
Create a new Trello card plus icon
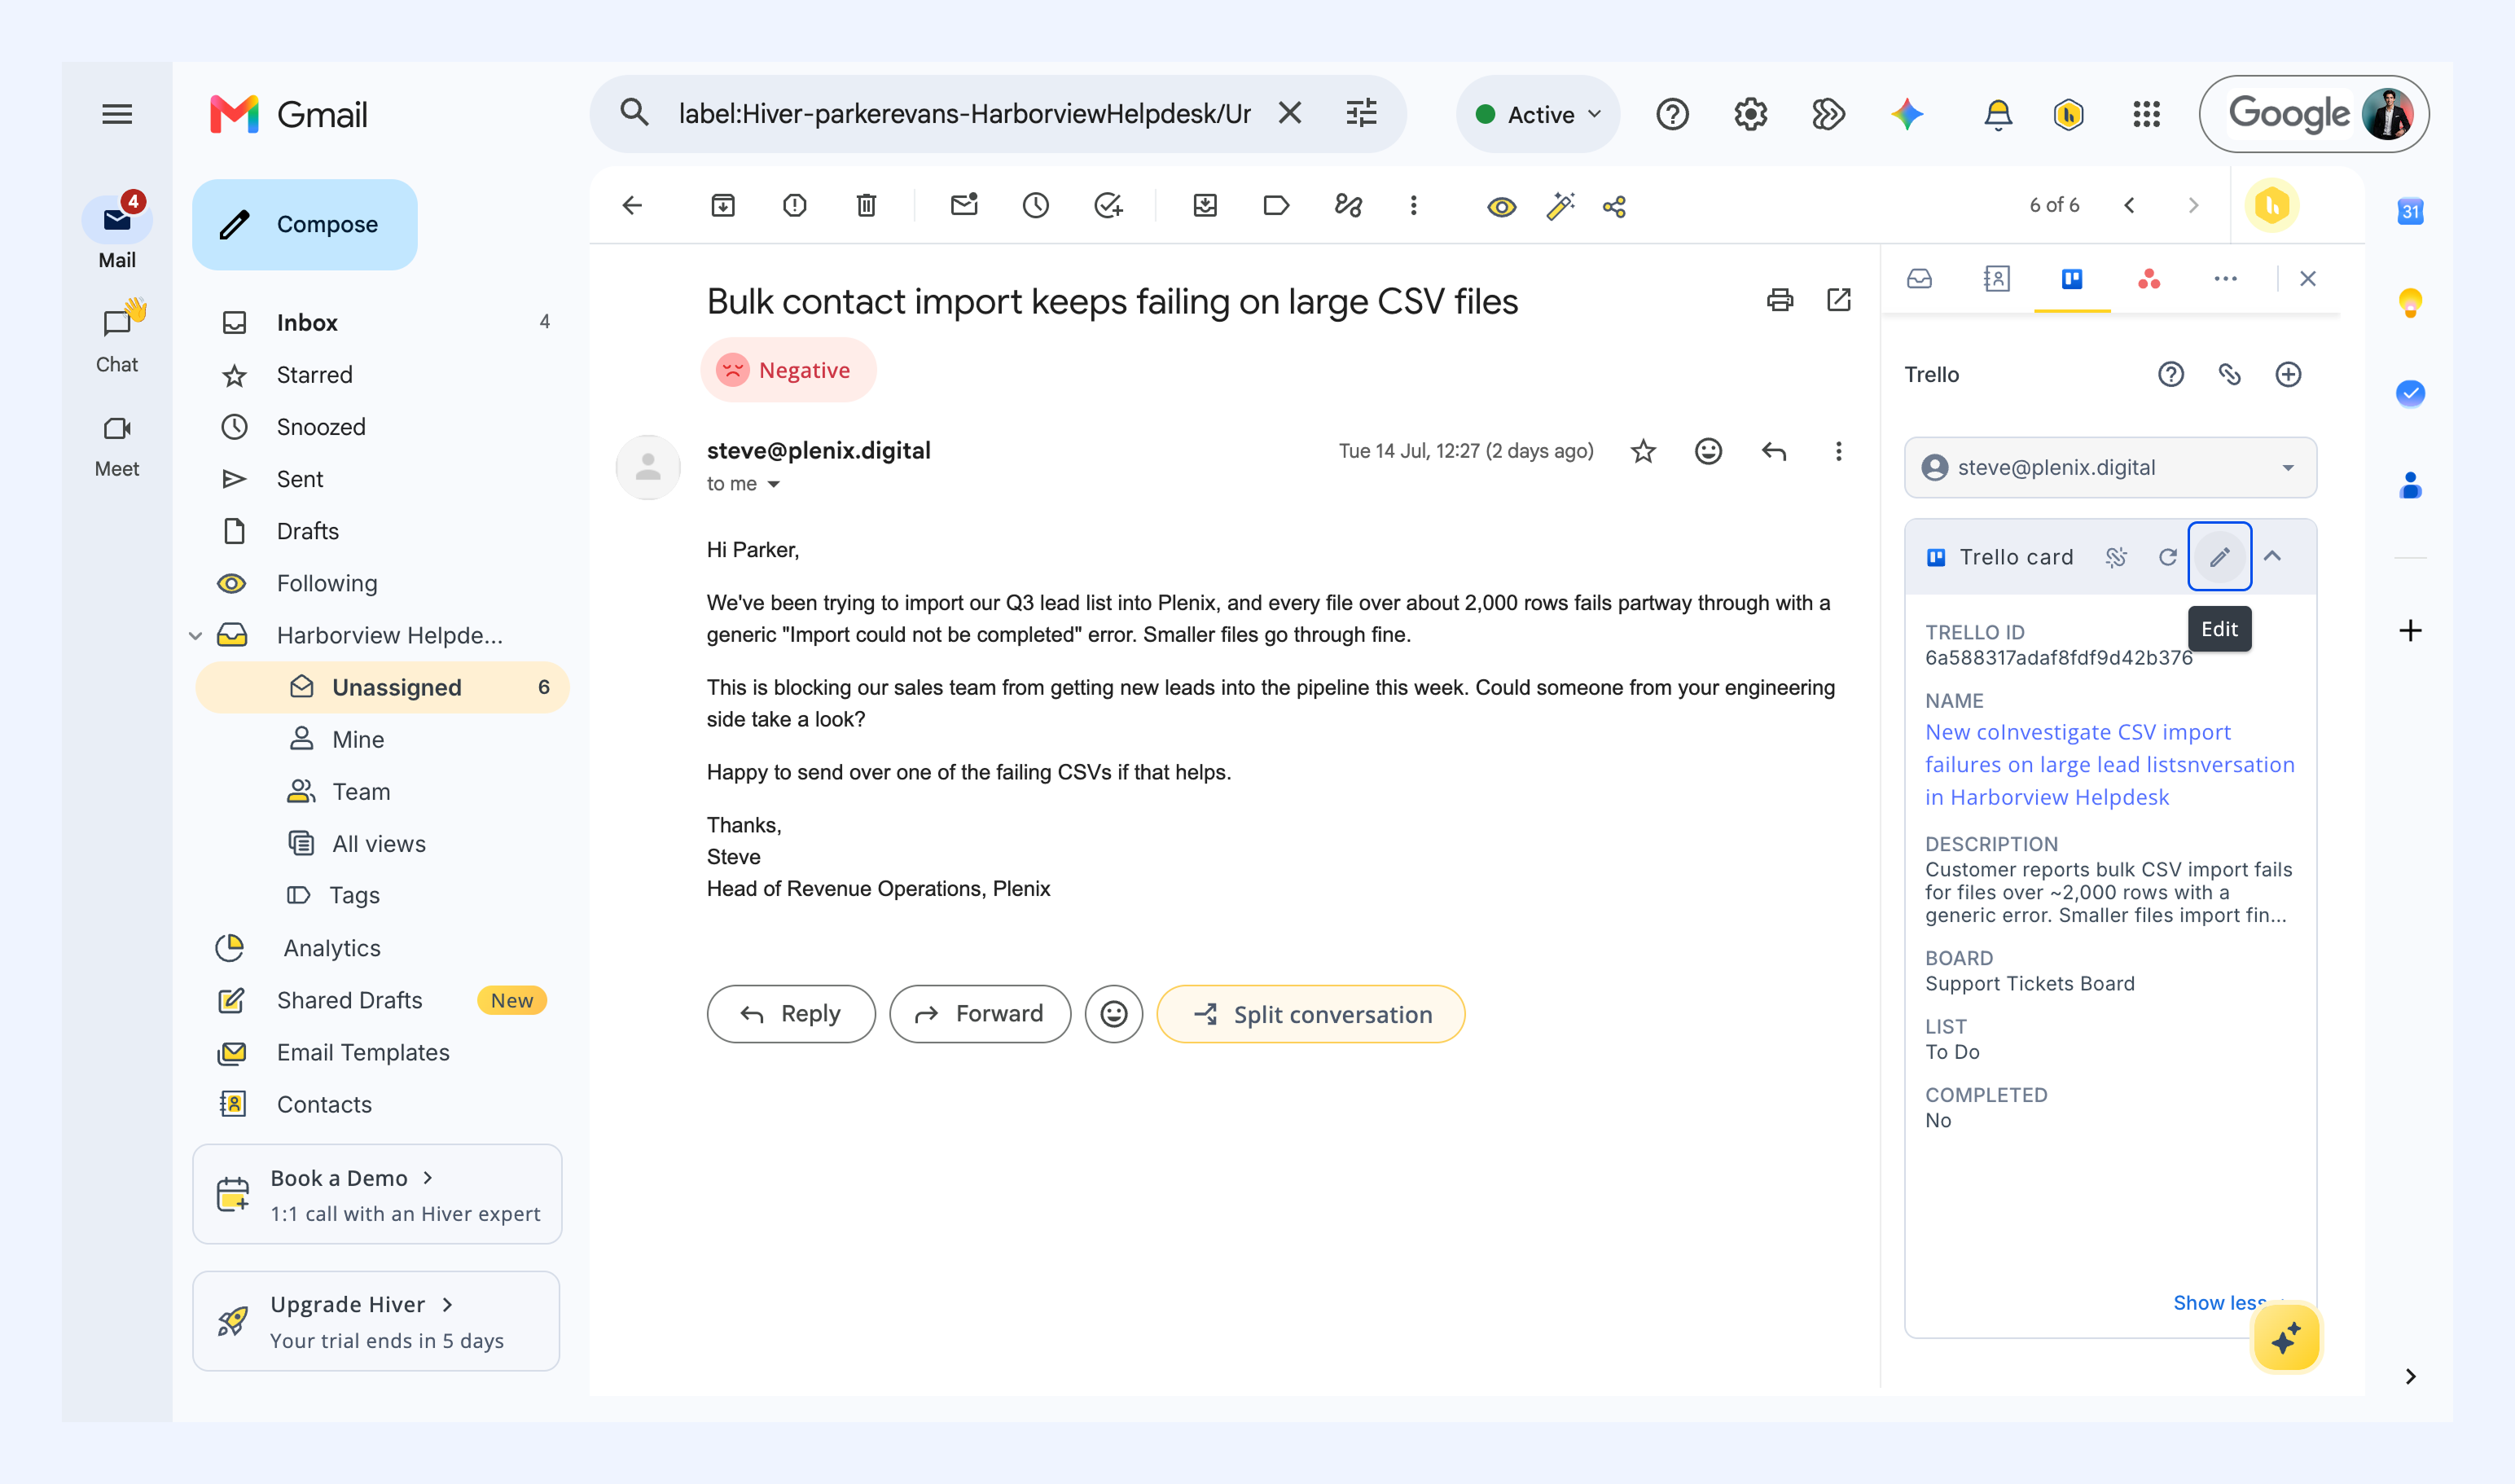tap(2288, 375)
